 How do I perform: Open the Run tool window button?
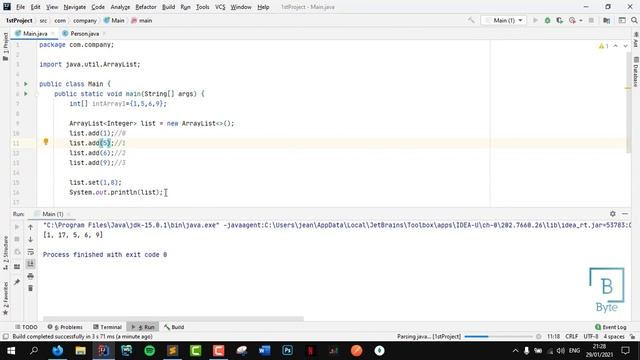[143, 327]
